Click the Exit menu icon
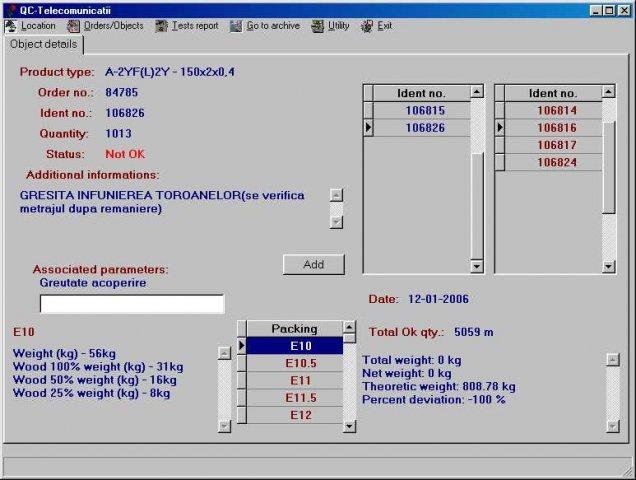The height and width of the screenshot is (480, 636). point(367,26)
